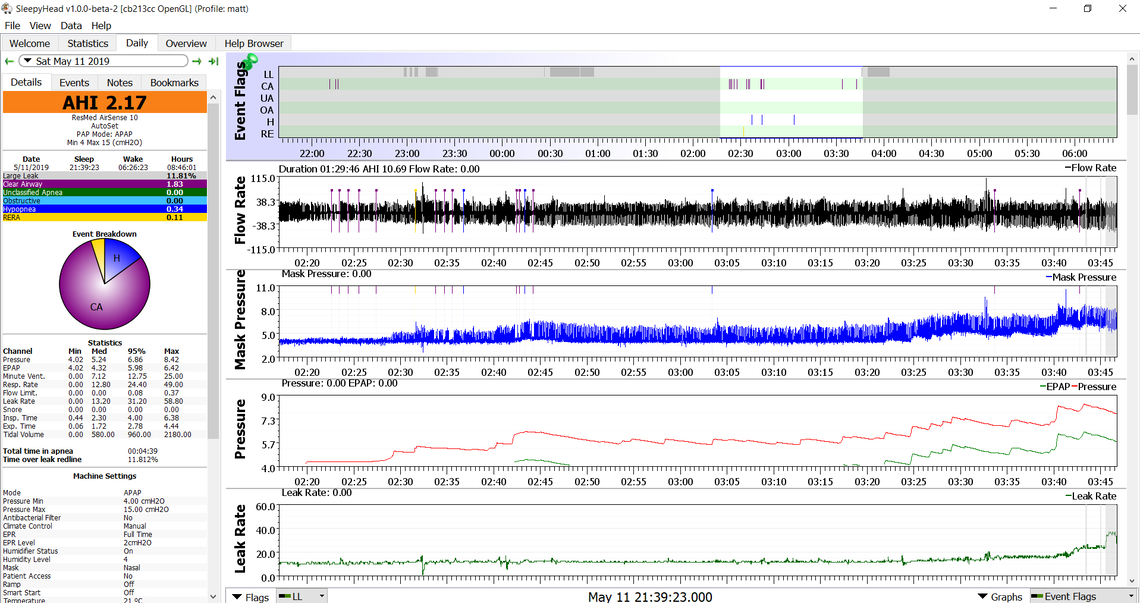Open the Data menu
This screenshot has height=603, width=1140.
click(x=71, y=25)
